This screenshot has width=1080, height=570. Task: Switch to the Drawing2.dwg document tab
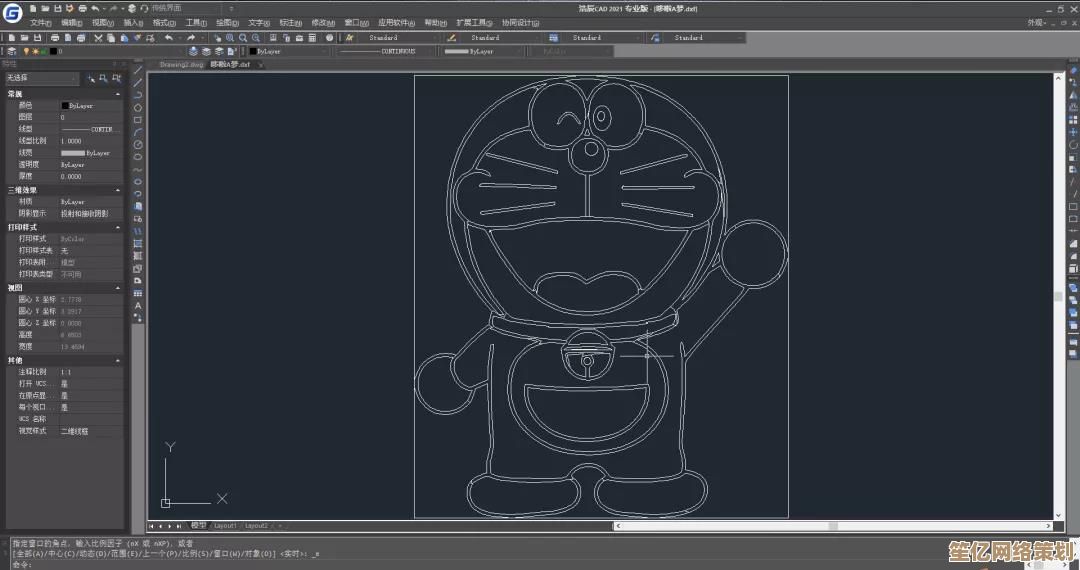pos(181,64)
